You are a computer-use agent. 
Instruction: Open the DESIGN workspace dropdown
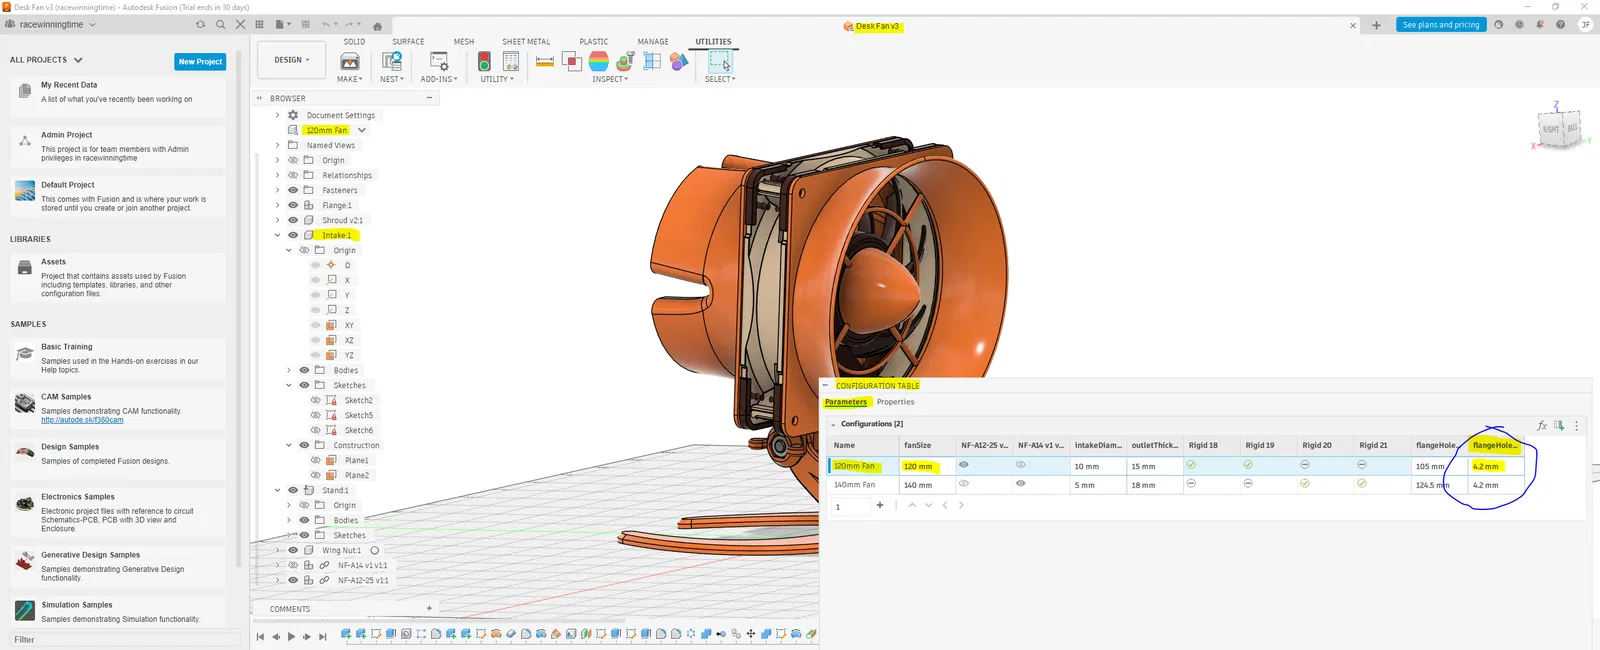click(x=291, y=60)
